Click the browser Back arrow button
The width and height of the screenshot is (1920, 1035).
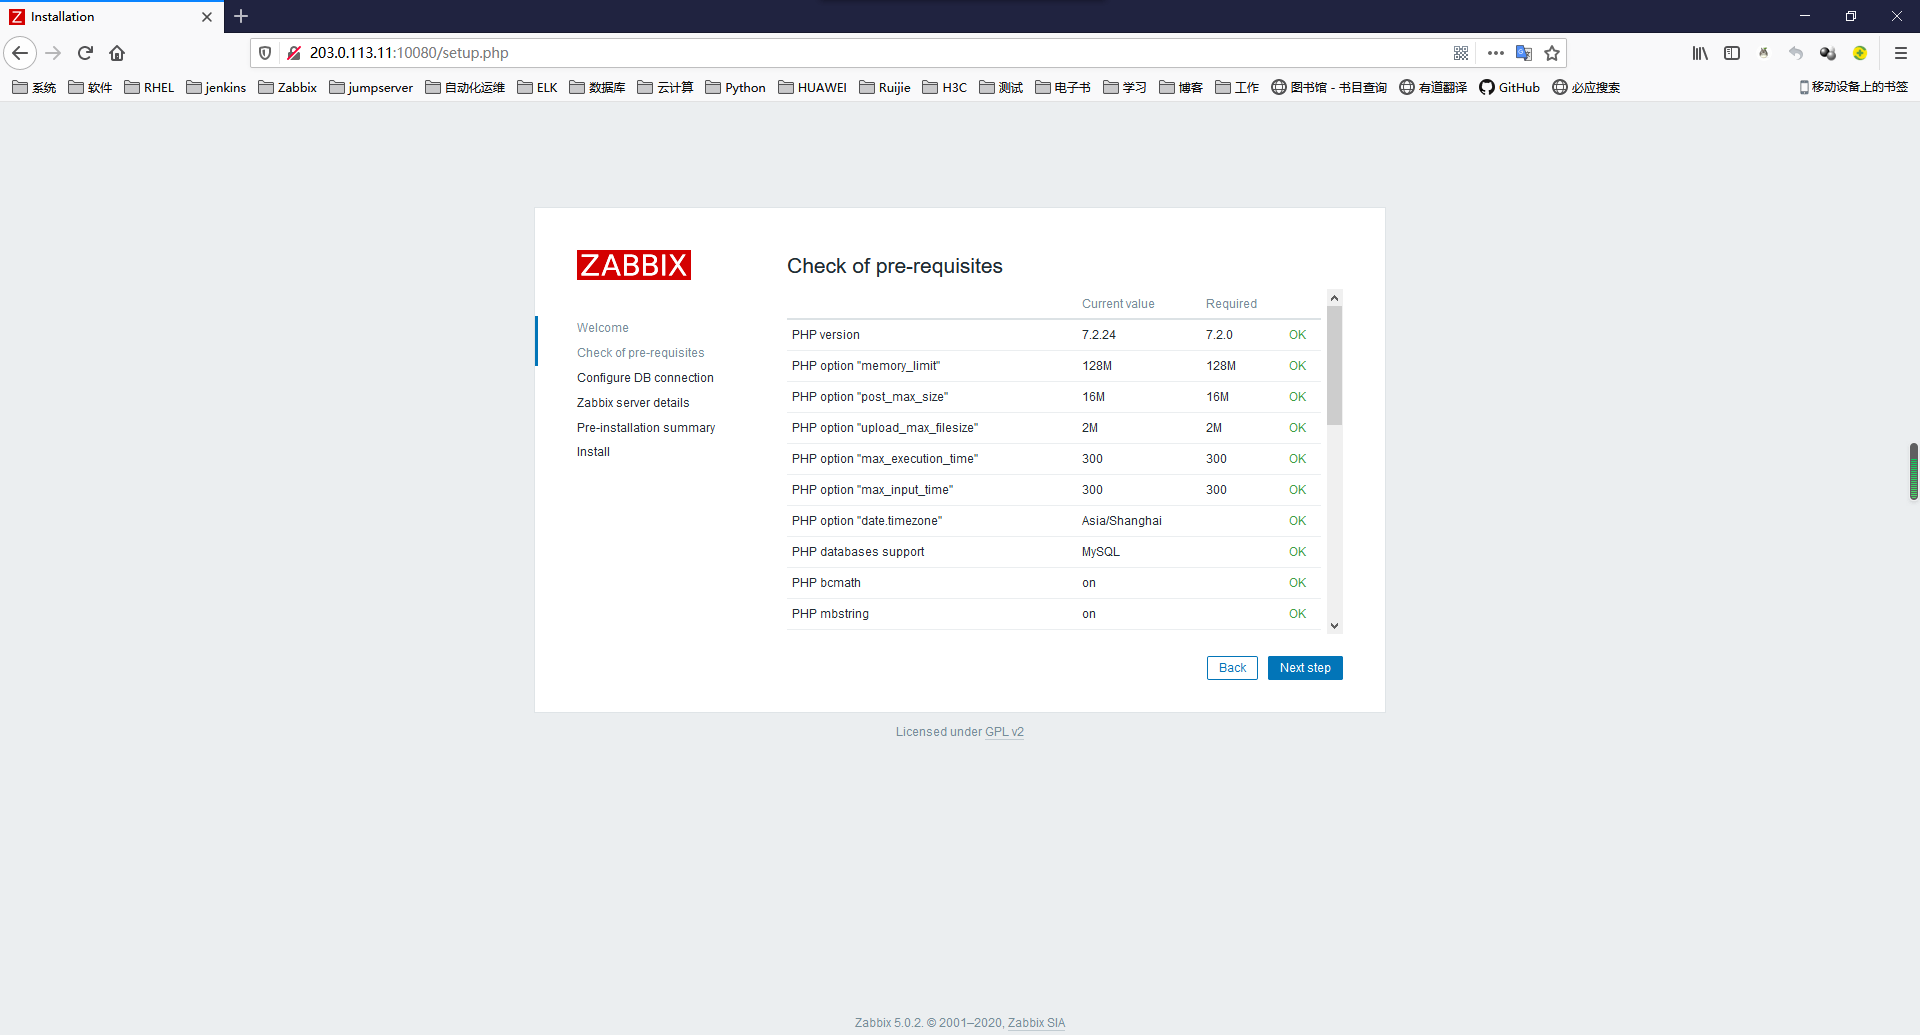(x=20, y=53)
